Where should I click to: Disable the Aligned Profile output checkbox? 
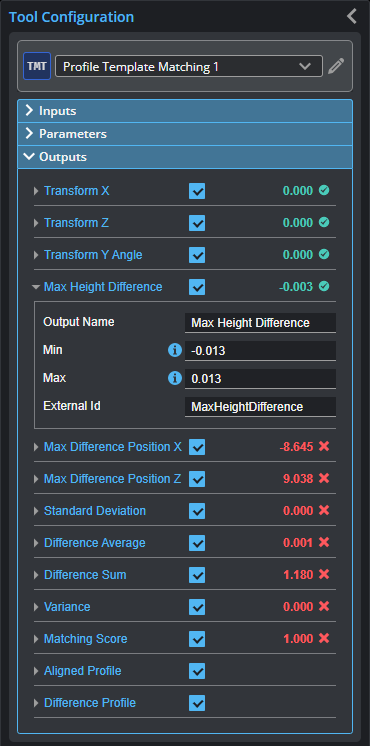click(197, 671)
